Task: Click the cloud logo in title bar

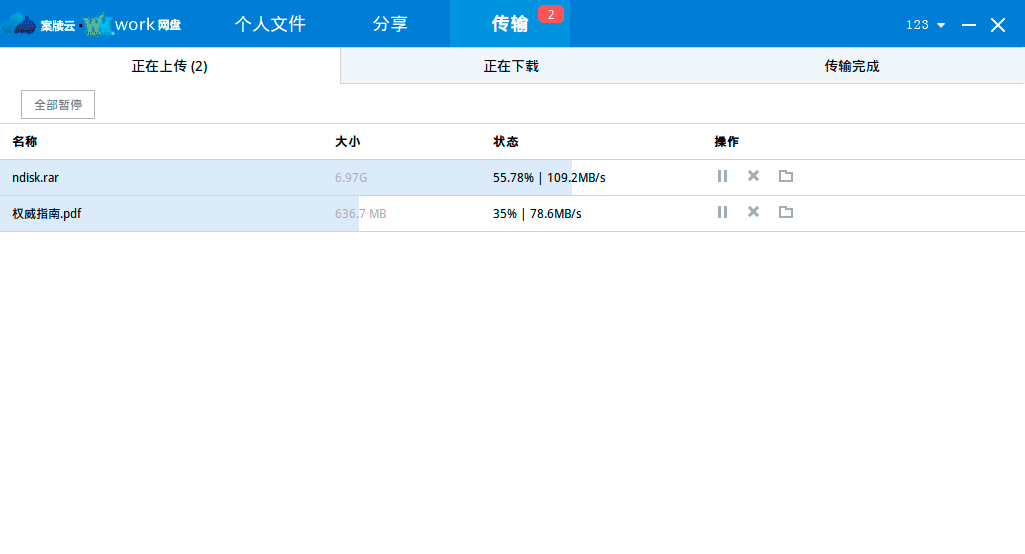Action: click(x=18, y=24)
